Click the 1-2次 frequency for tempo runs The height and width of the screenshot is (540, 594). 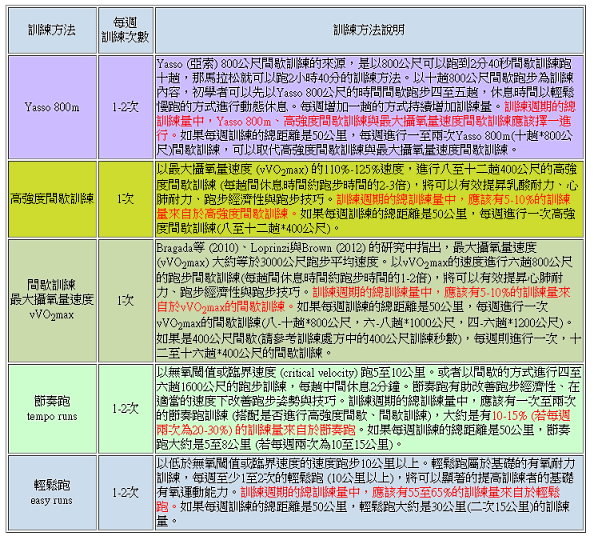click(126, 409)
